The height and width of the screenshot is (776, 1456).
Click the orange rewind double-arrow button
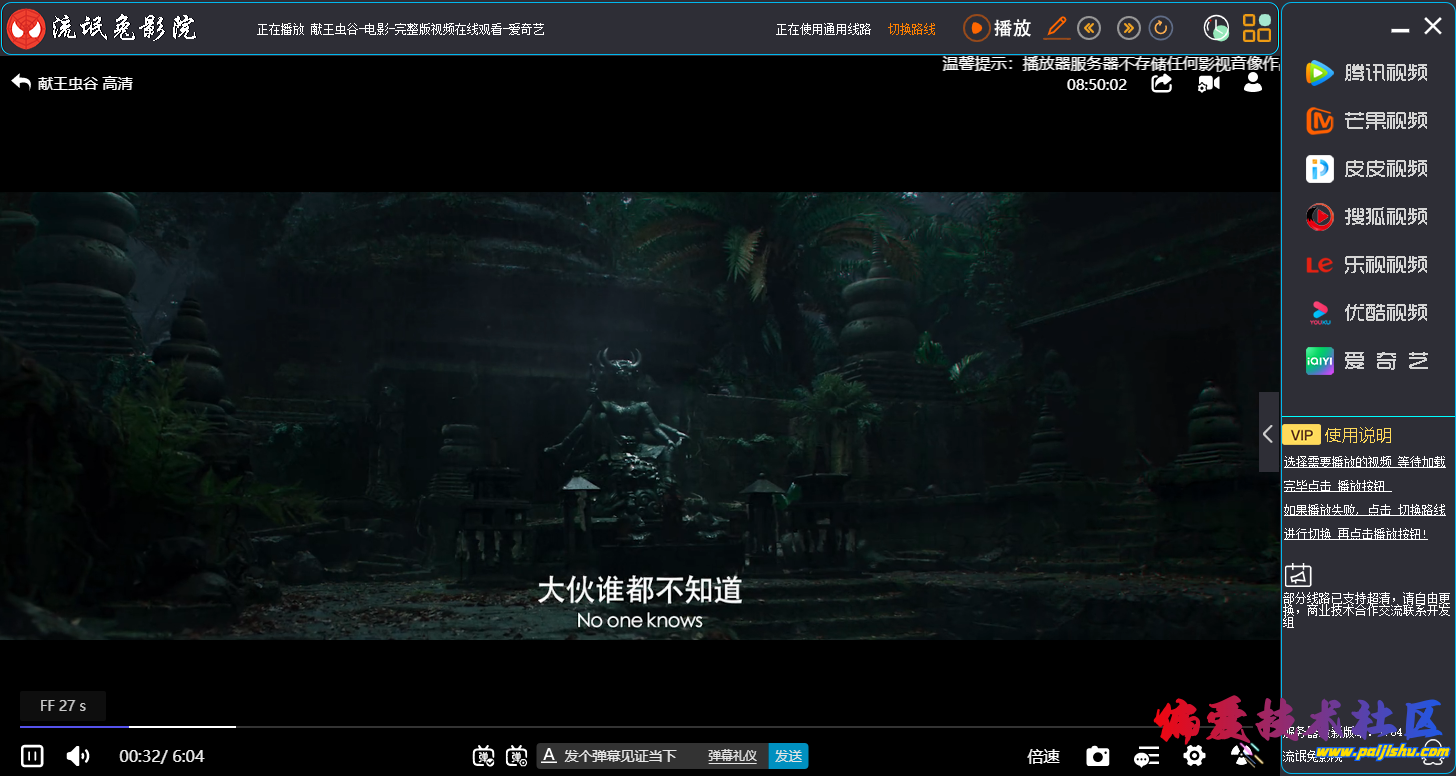[x=1089, y=28]
